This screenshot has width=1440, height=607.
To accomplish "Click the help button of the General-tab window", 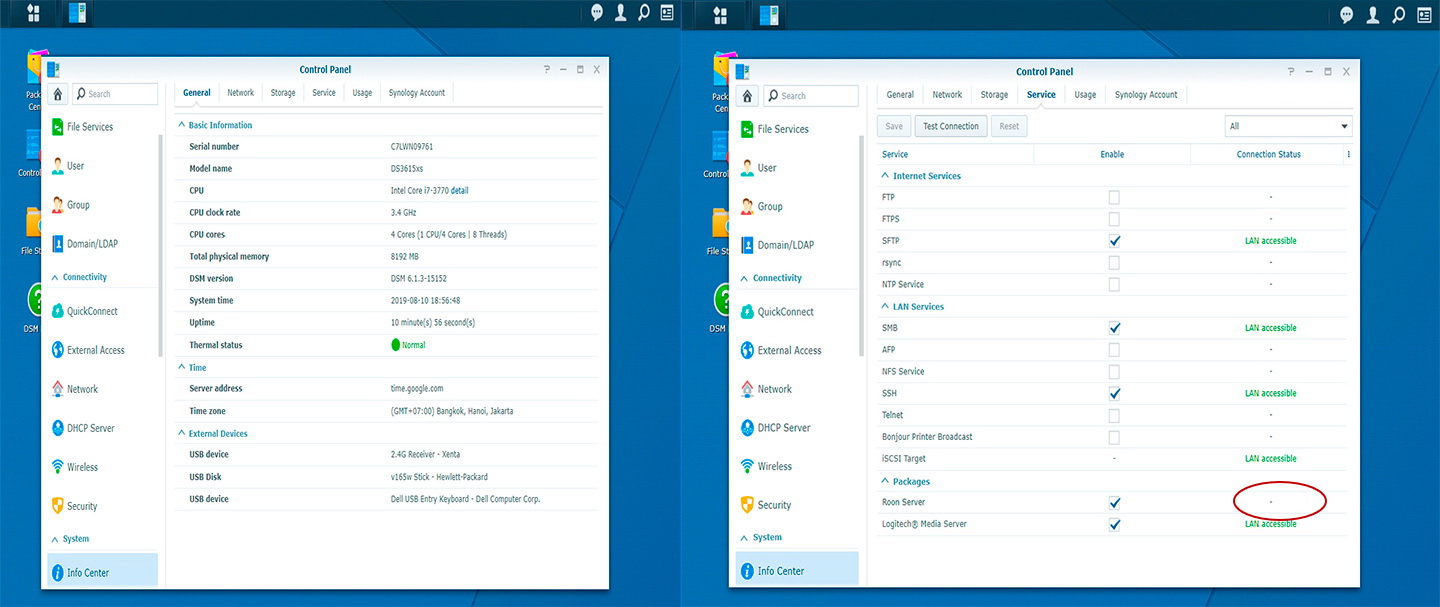I will click(x=547, y=69).
